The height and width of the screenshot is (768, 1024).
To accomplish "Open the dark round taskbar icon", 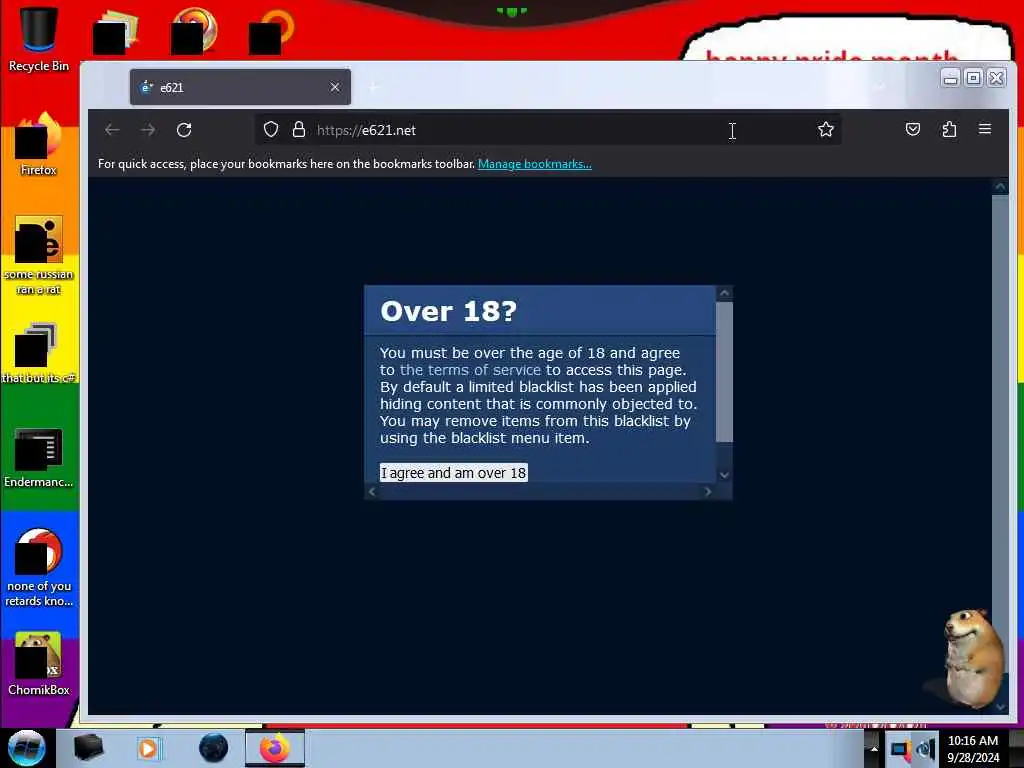I will [214, 748].
